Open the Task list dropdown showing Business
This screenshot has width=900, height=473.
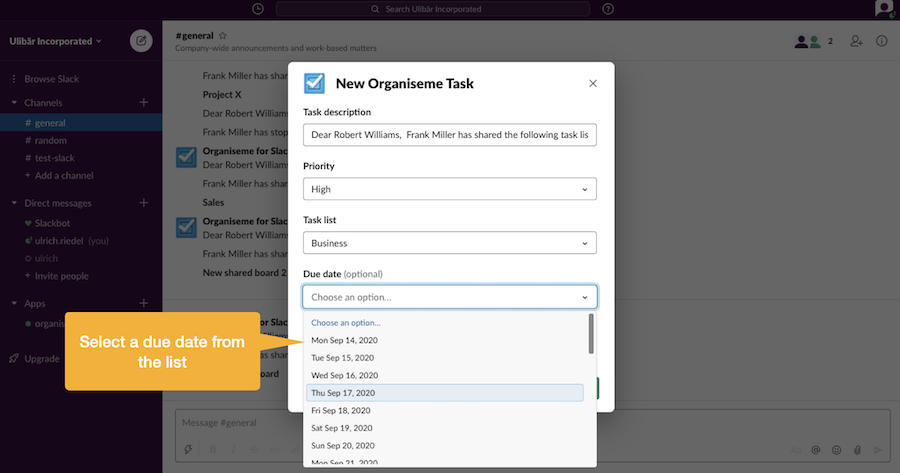[x=449, y=243]
